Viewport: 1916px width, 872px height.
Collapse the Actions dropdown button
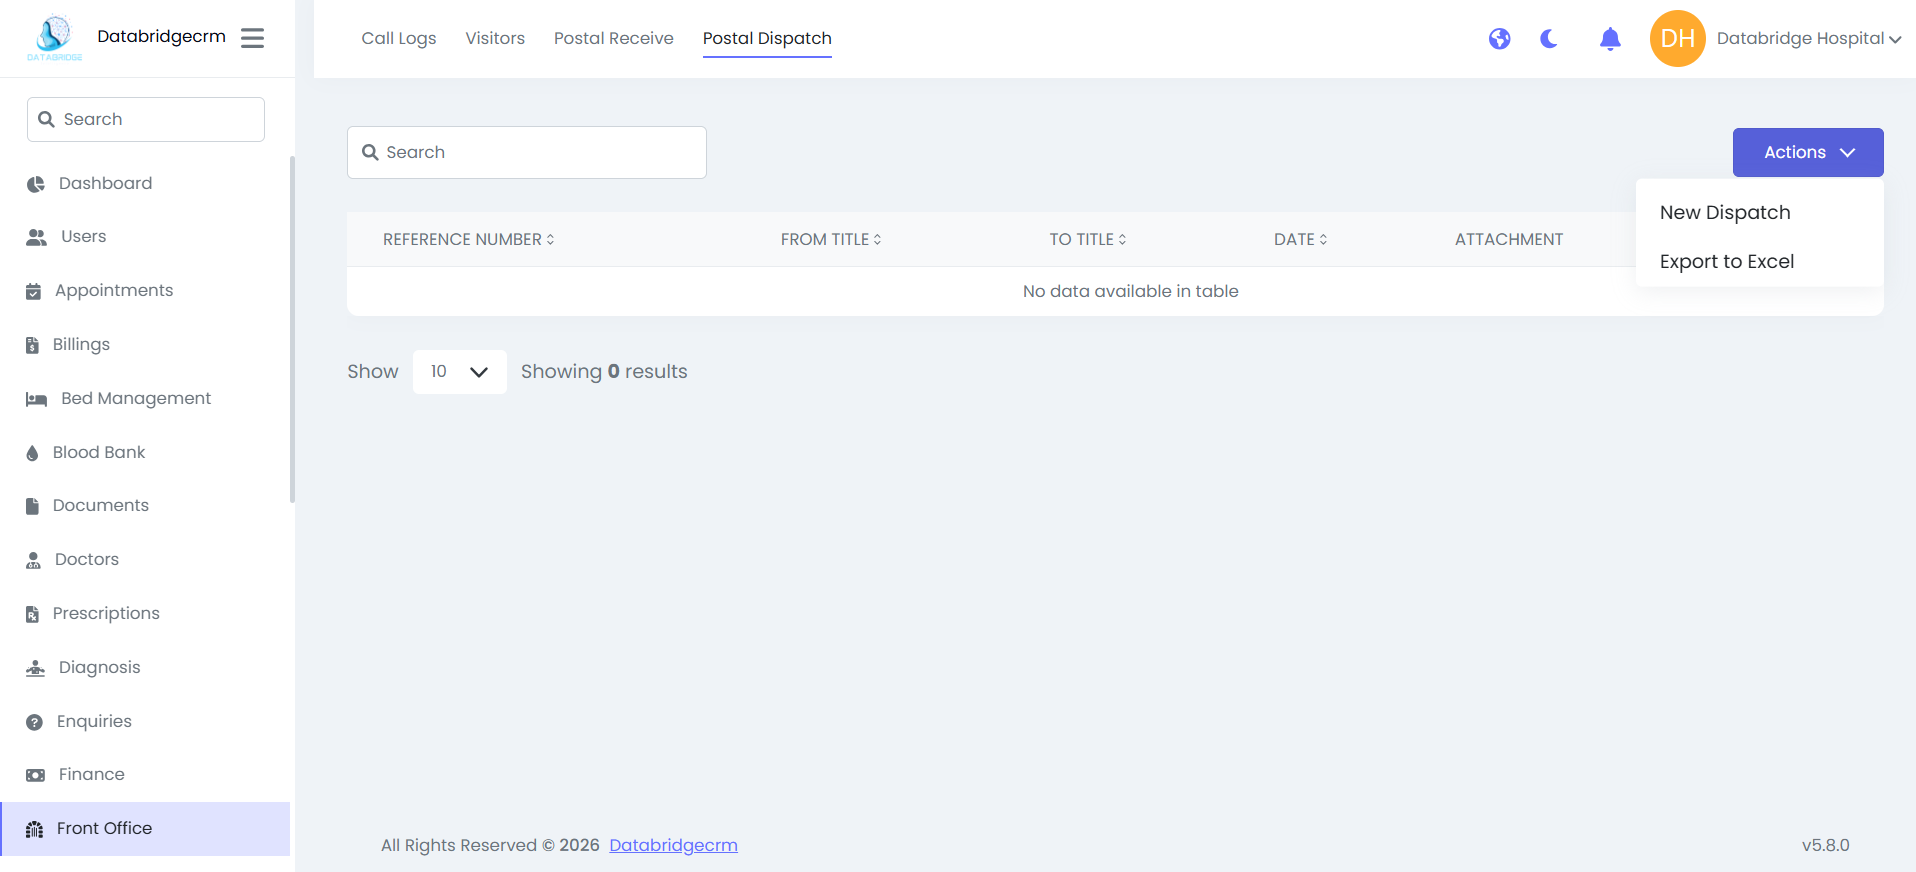pos(1808,153)
